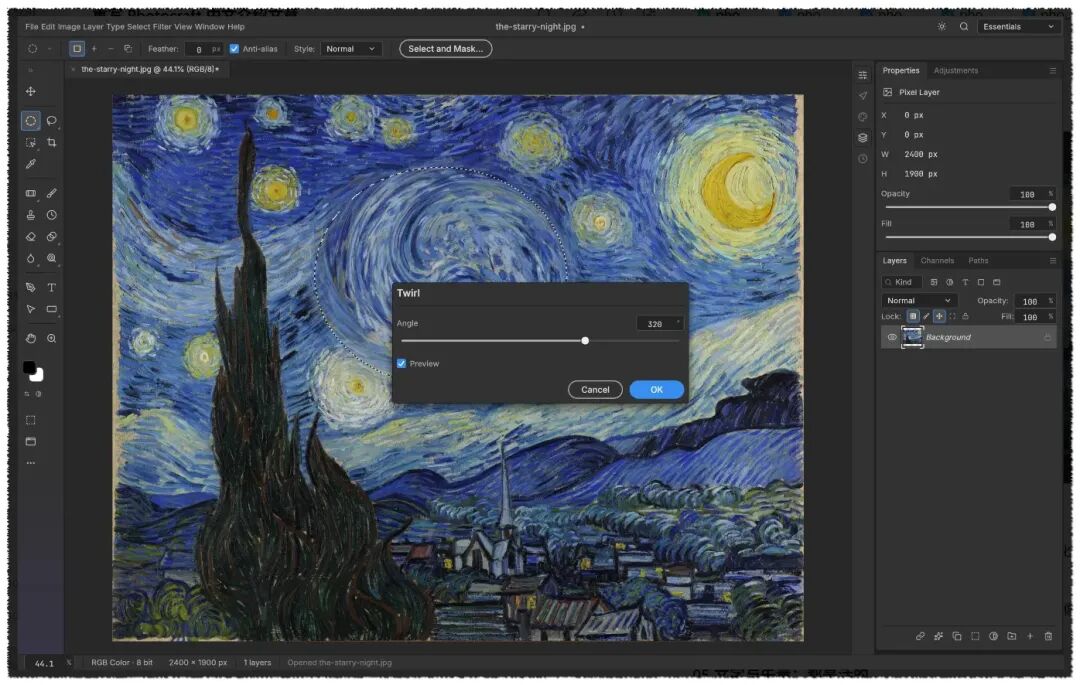Uncheck Preview in Twirl dialog
This screenshot has width=1080, height=685.
click(402, 363)
